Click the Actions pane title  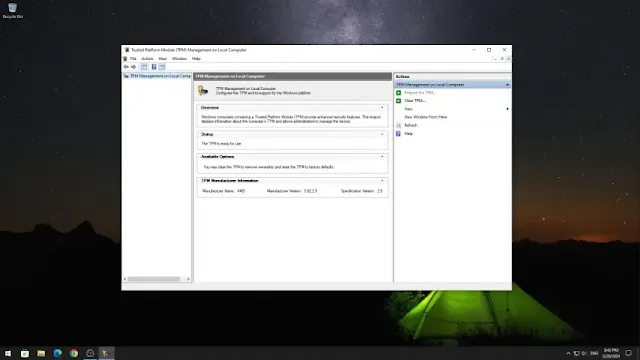coord(402,77)
